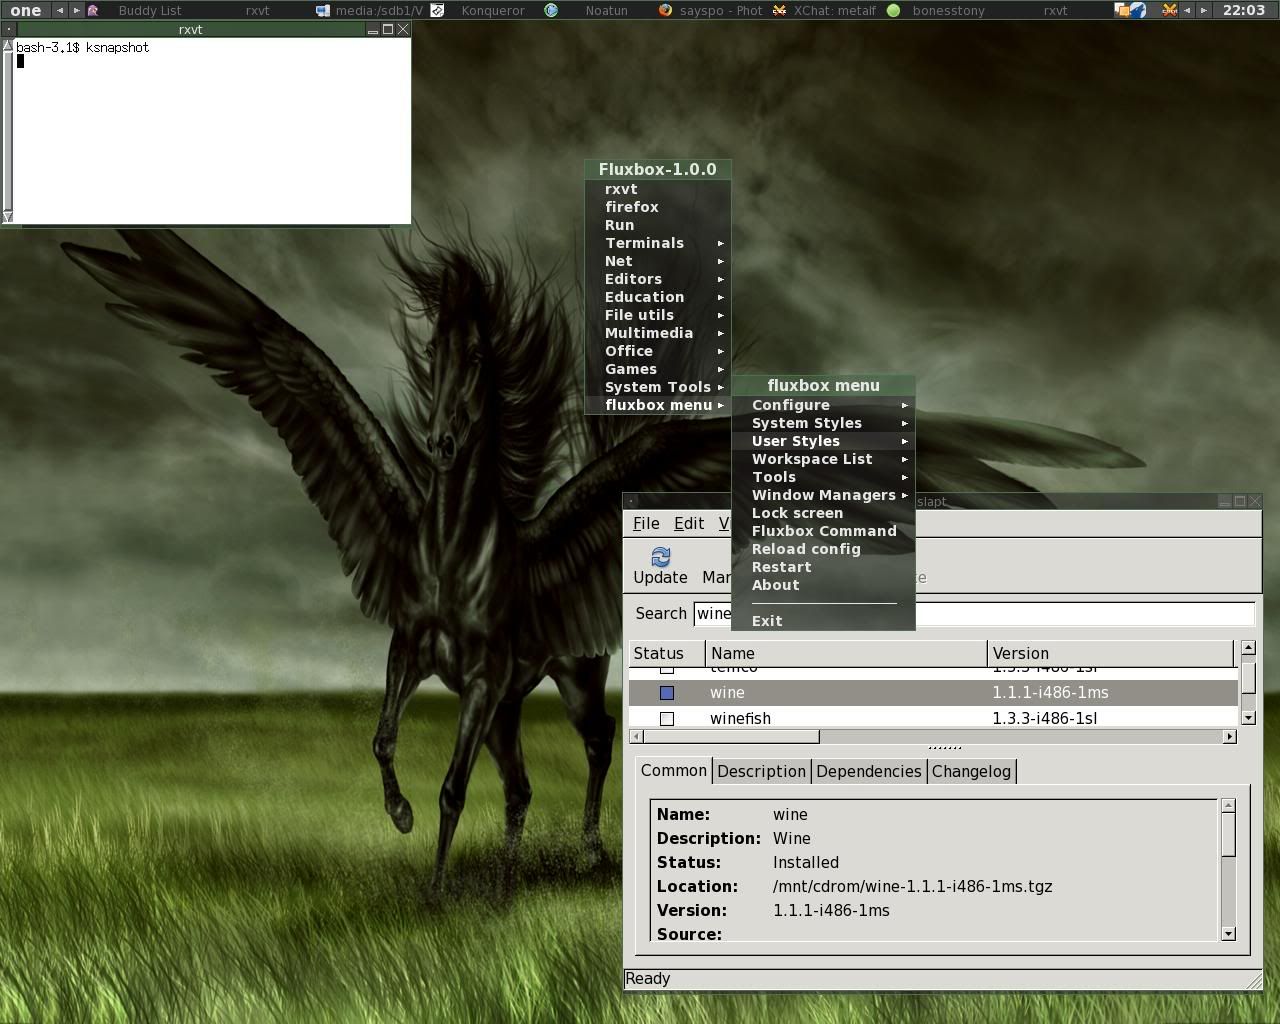Viewport: 1280px width, 1024px height.
Task: Expand the Games submenu
Action: coord(658,369)
